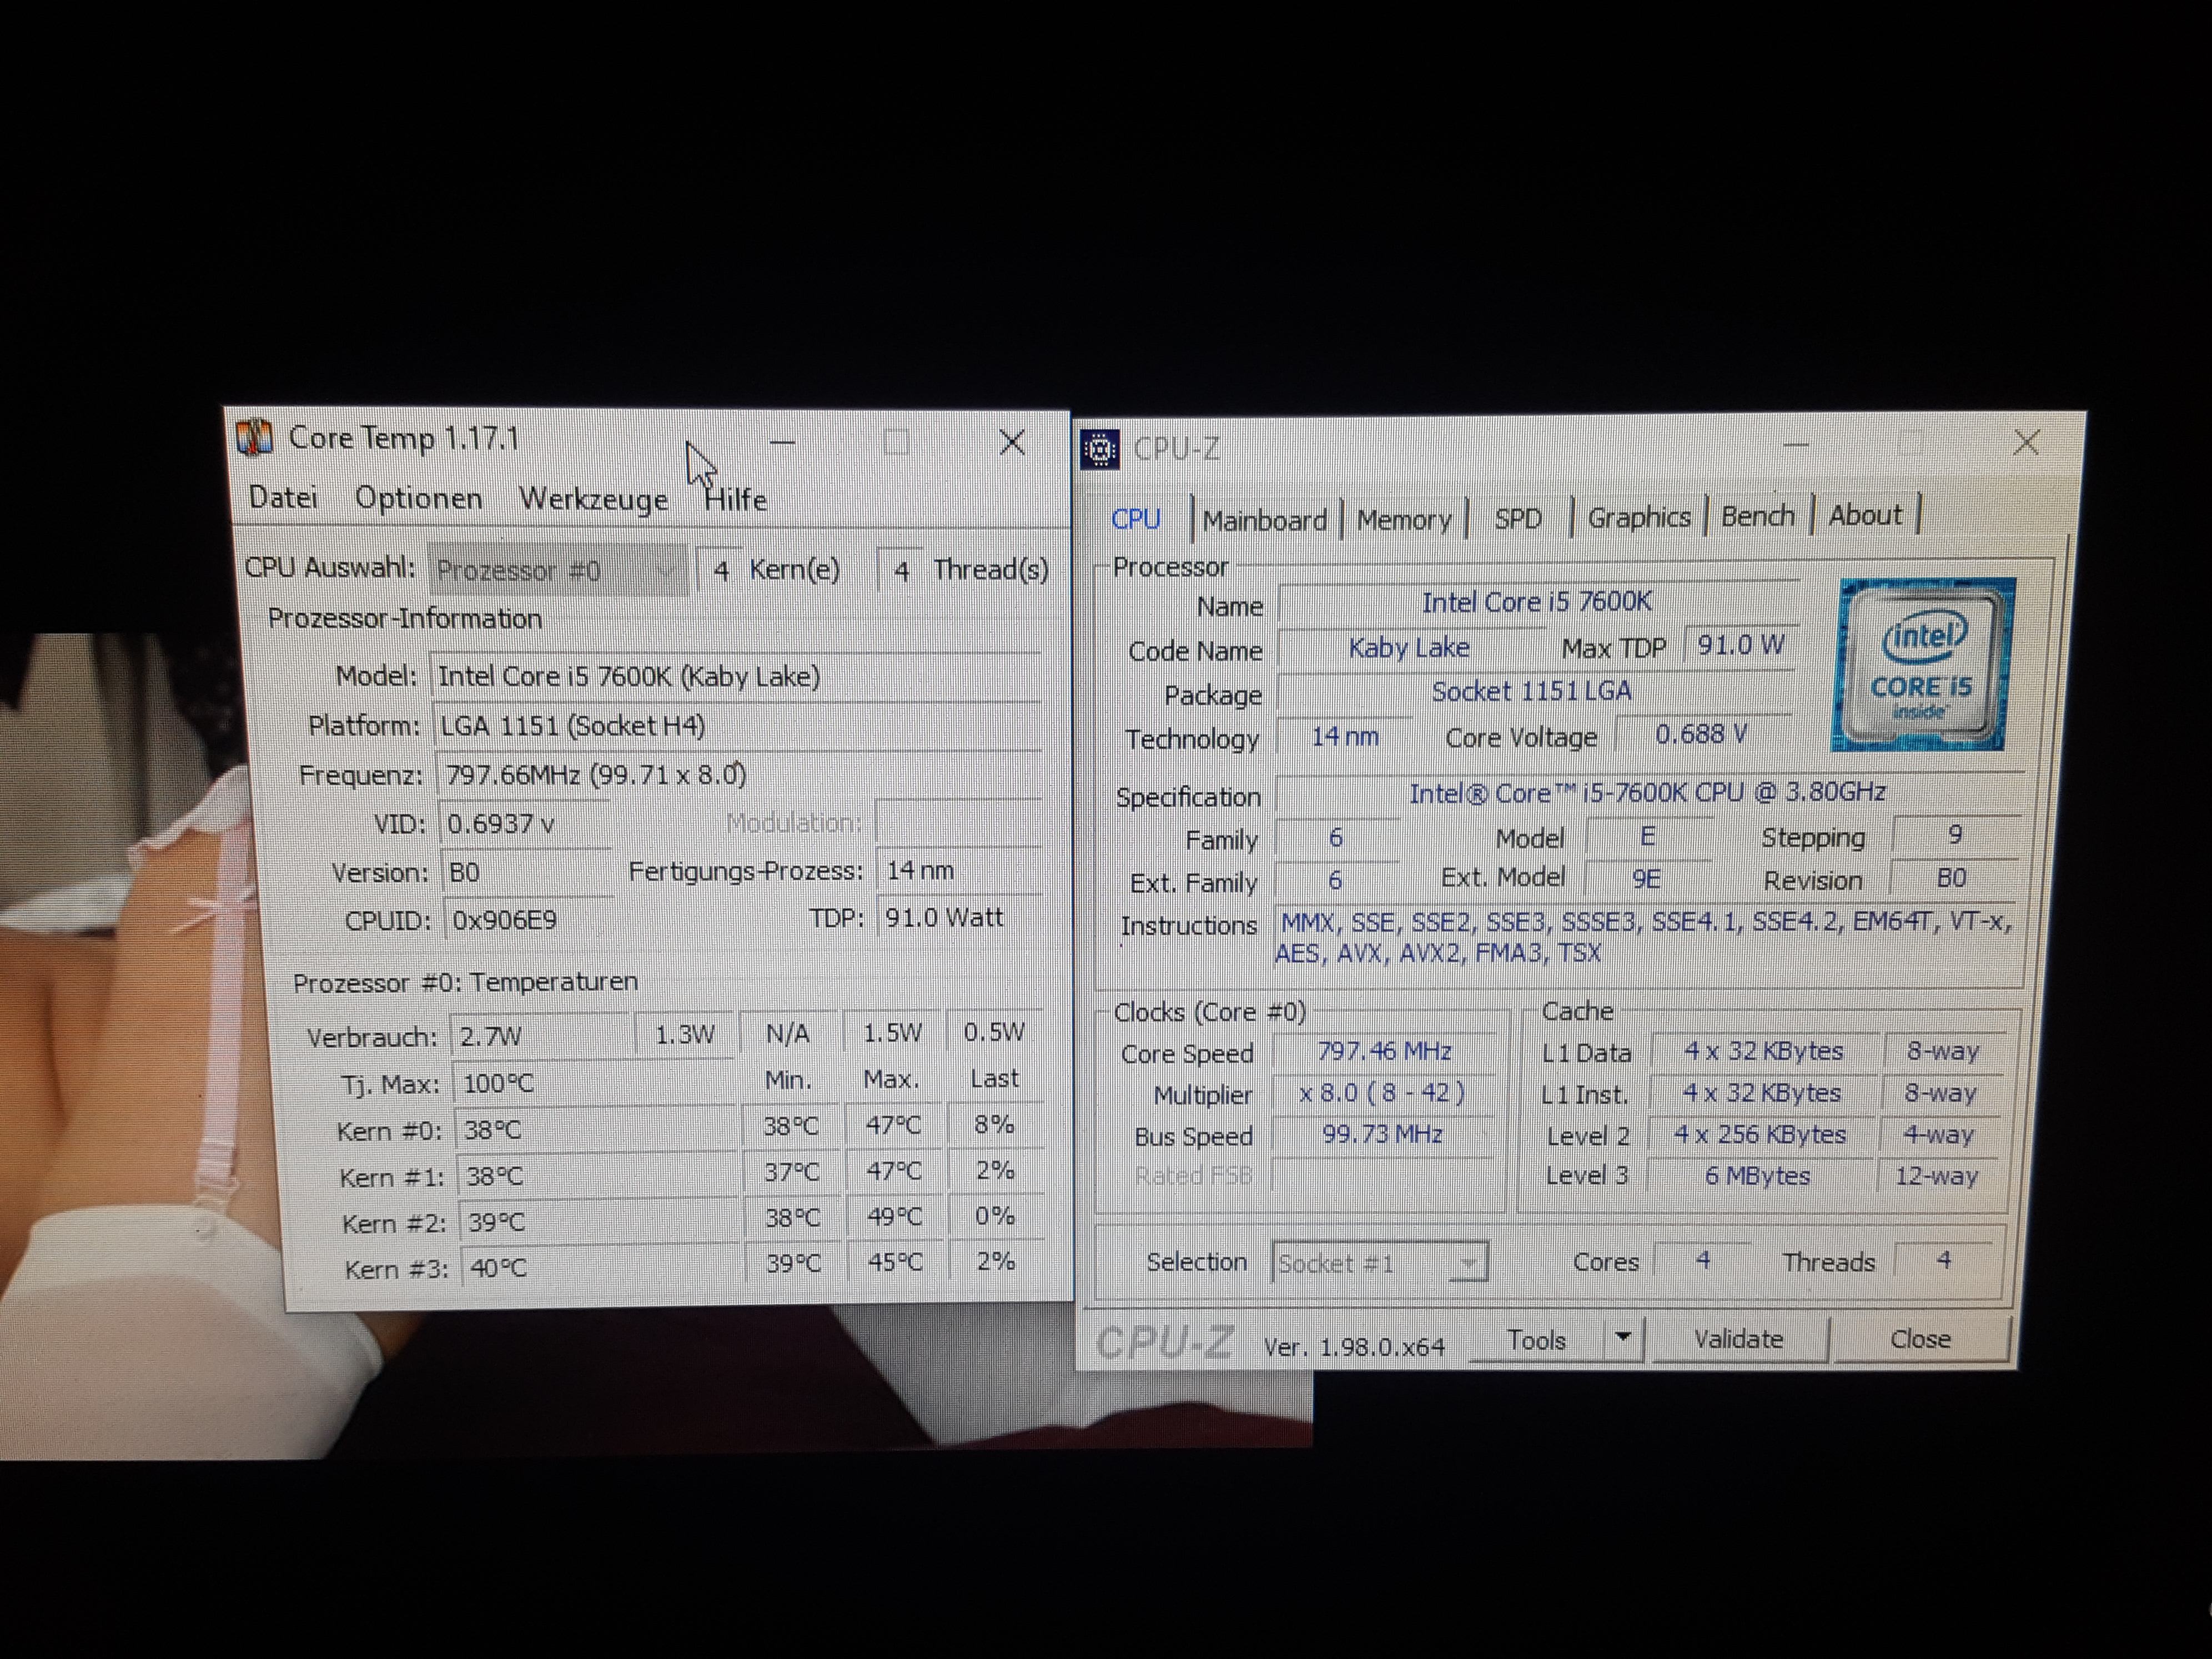Open the About tab in CPU-Z
This screenshot has width=2212, height=1659.
(x=1865, y=516)
